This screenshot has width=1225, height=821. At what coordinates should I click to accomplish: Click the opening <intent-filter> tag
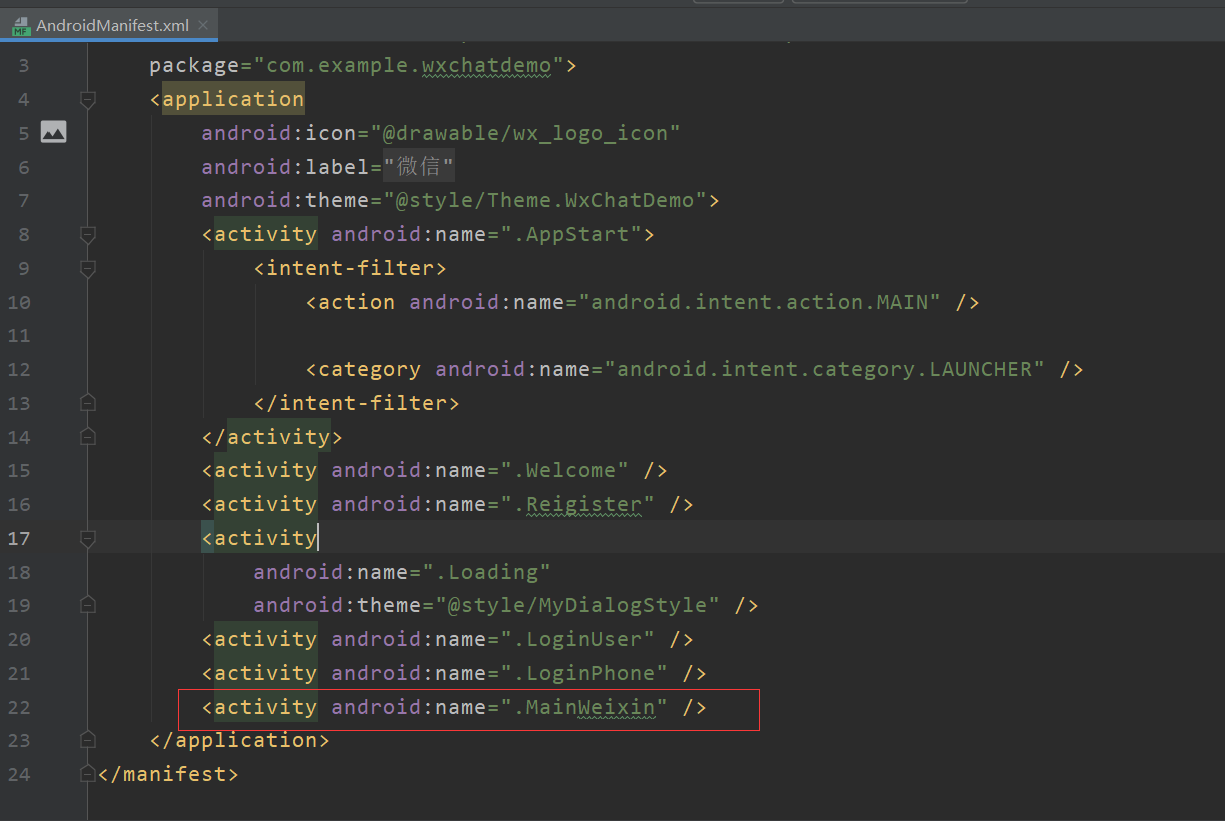click(x=350, y=268)
